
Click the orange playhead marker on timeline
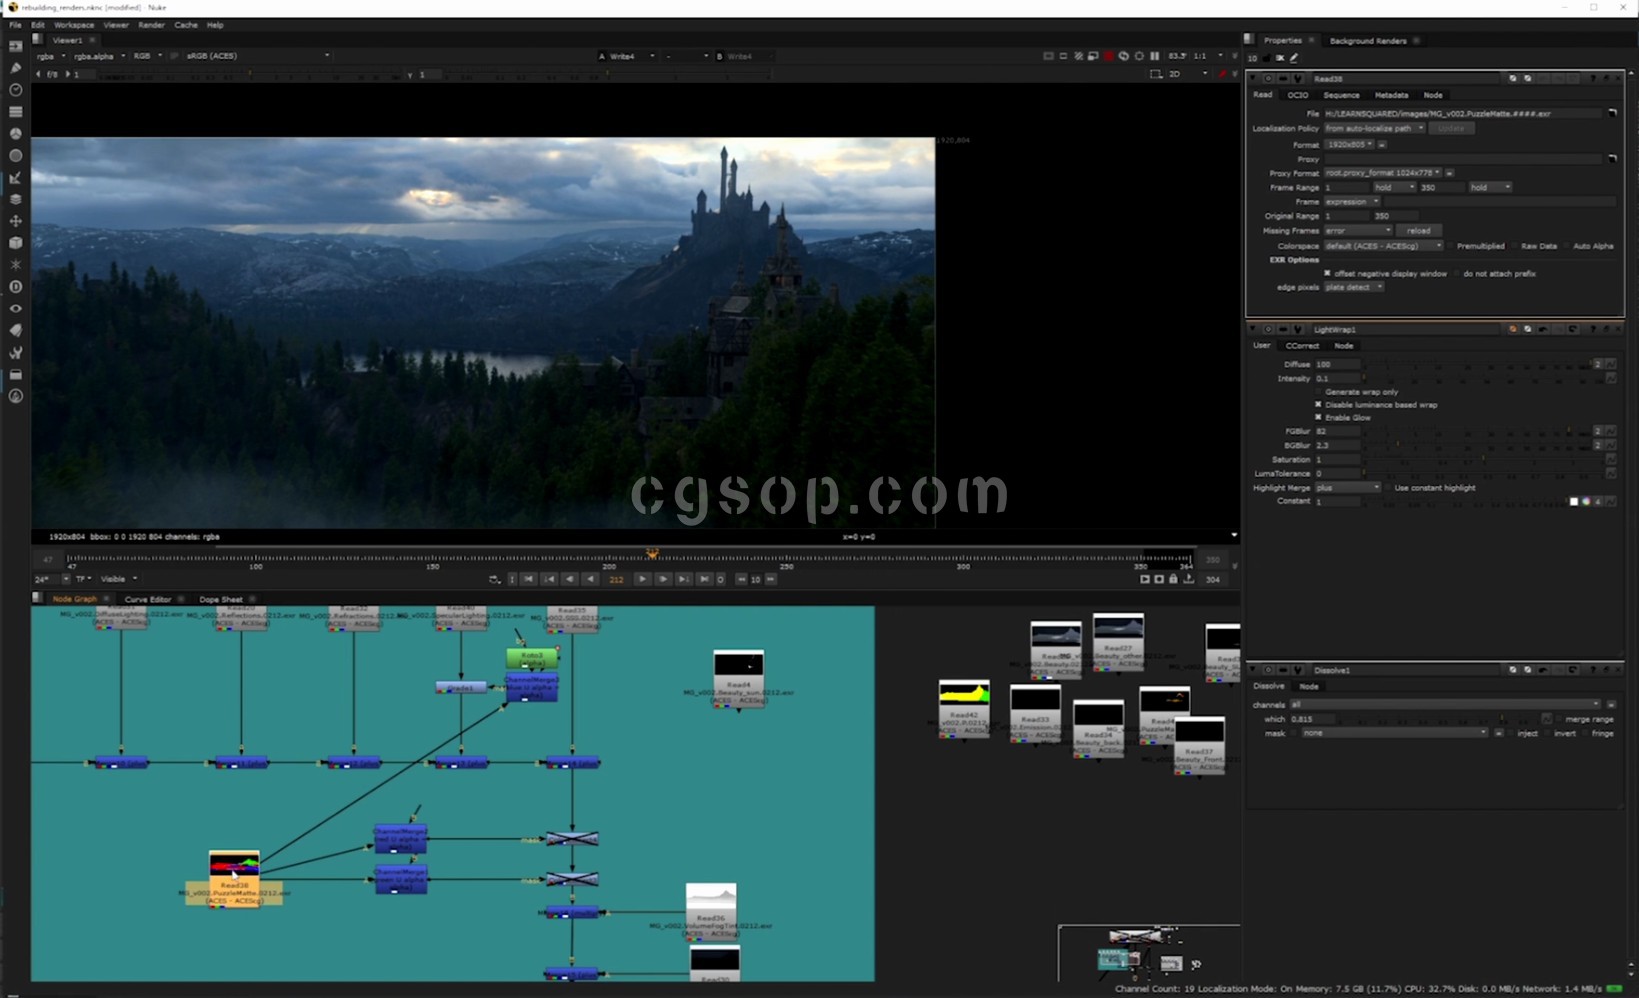pyautogui.click(x=652, y=554)
